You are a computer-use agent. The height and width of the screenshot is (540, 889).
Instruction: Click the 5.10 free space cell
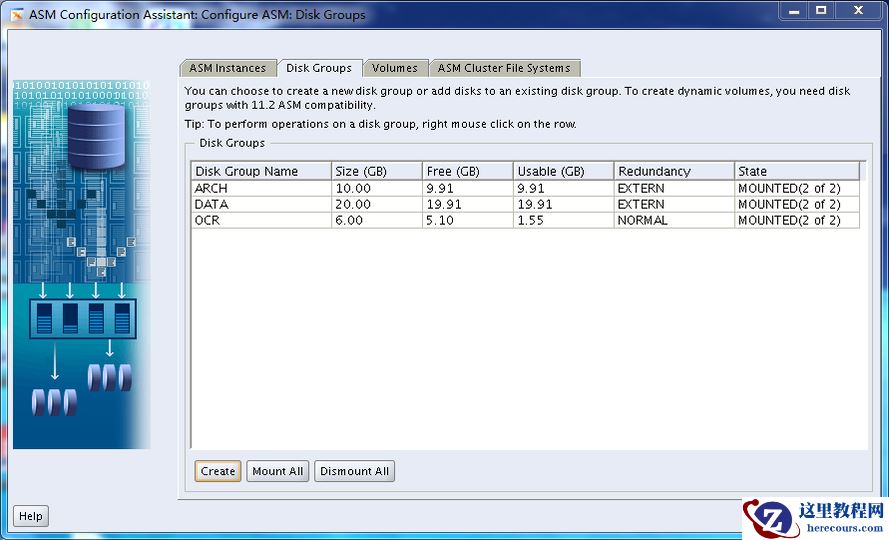[x=468, y=220]
